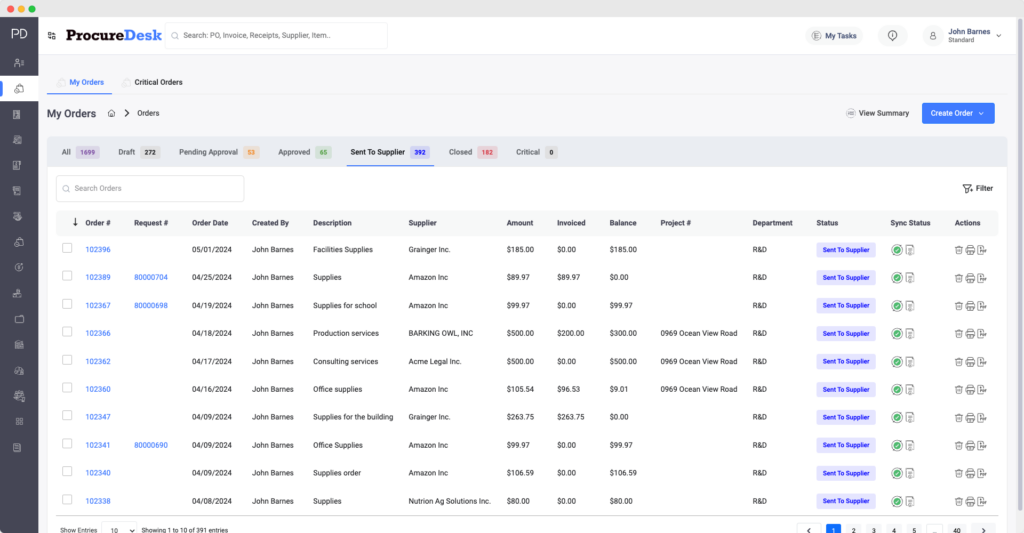Click export document icon for order 102341
The width and height of the screenshot is (1024, 533).
tap(982, 445)
